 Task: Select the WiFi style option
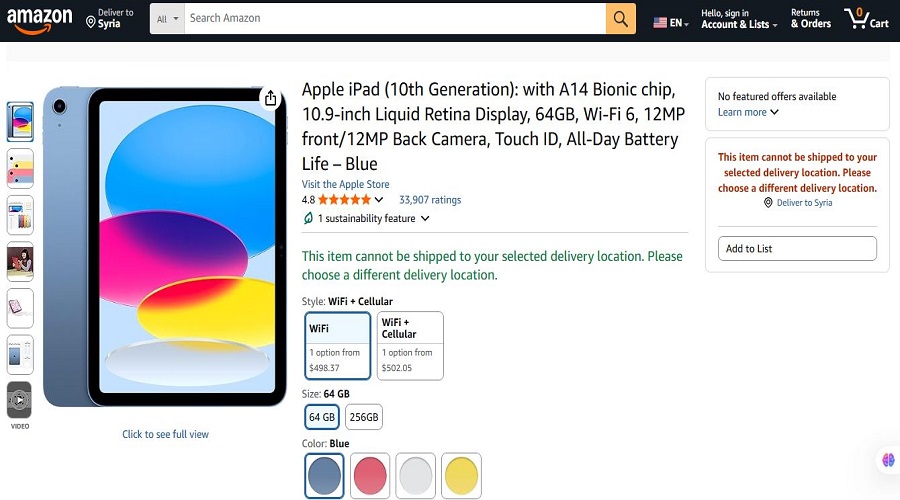[x=338, y=346]
